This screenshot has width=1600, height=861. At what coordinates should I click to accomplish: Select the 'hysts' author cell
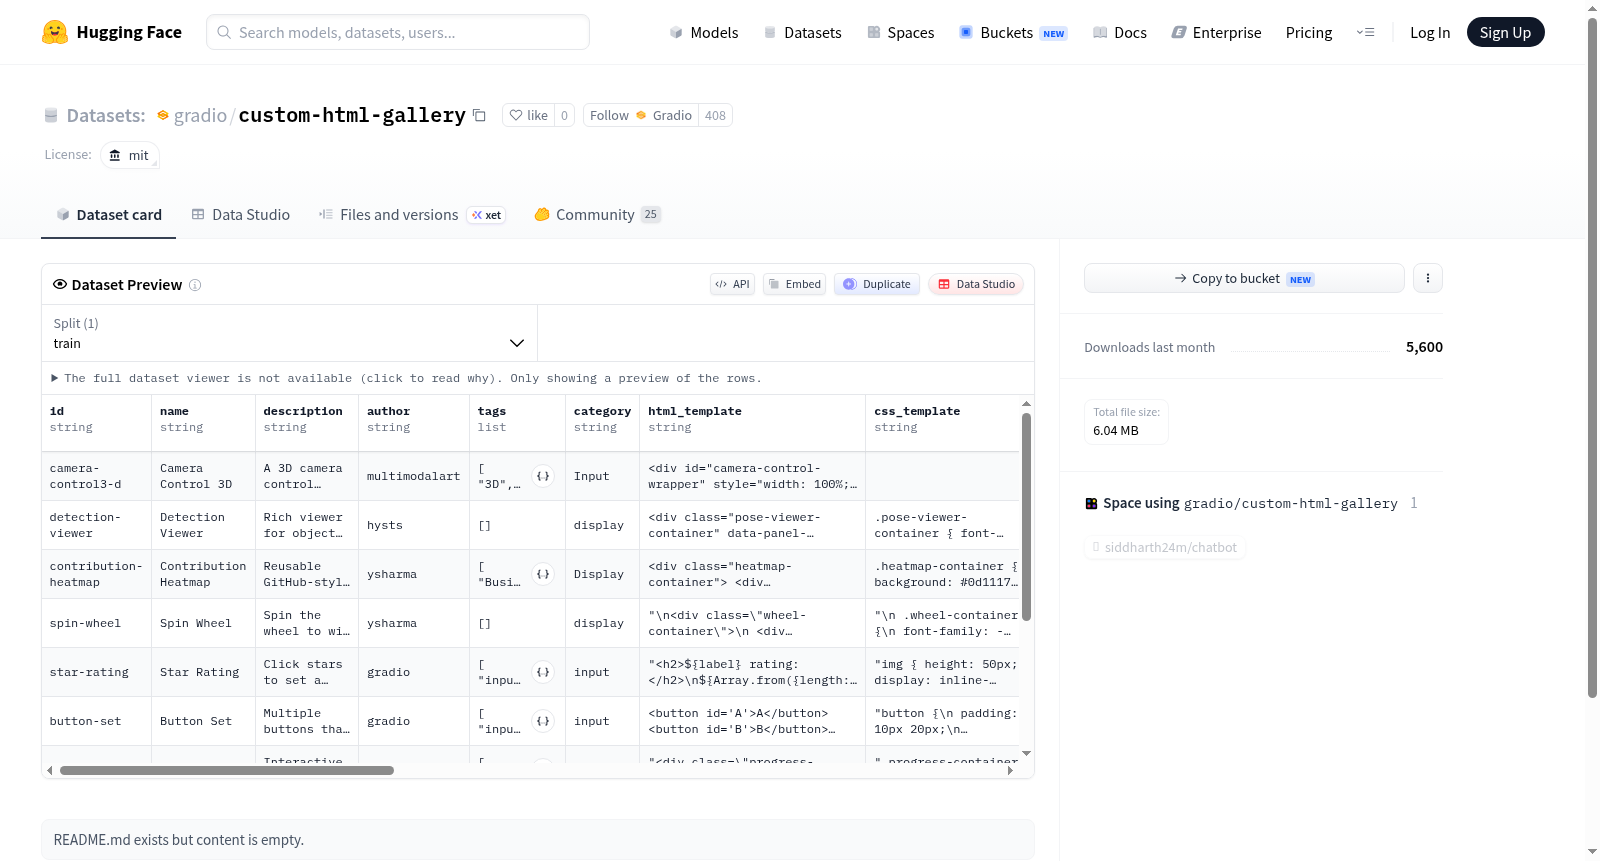pos(413,525)
